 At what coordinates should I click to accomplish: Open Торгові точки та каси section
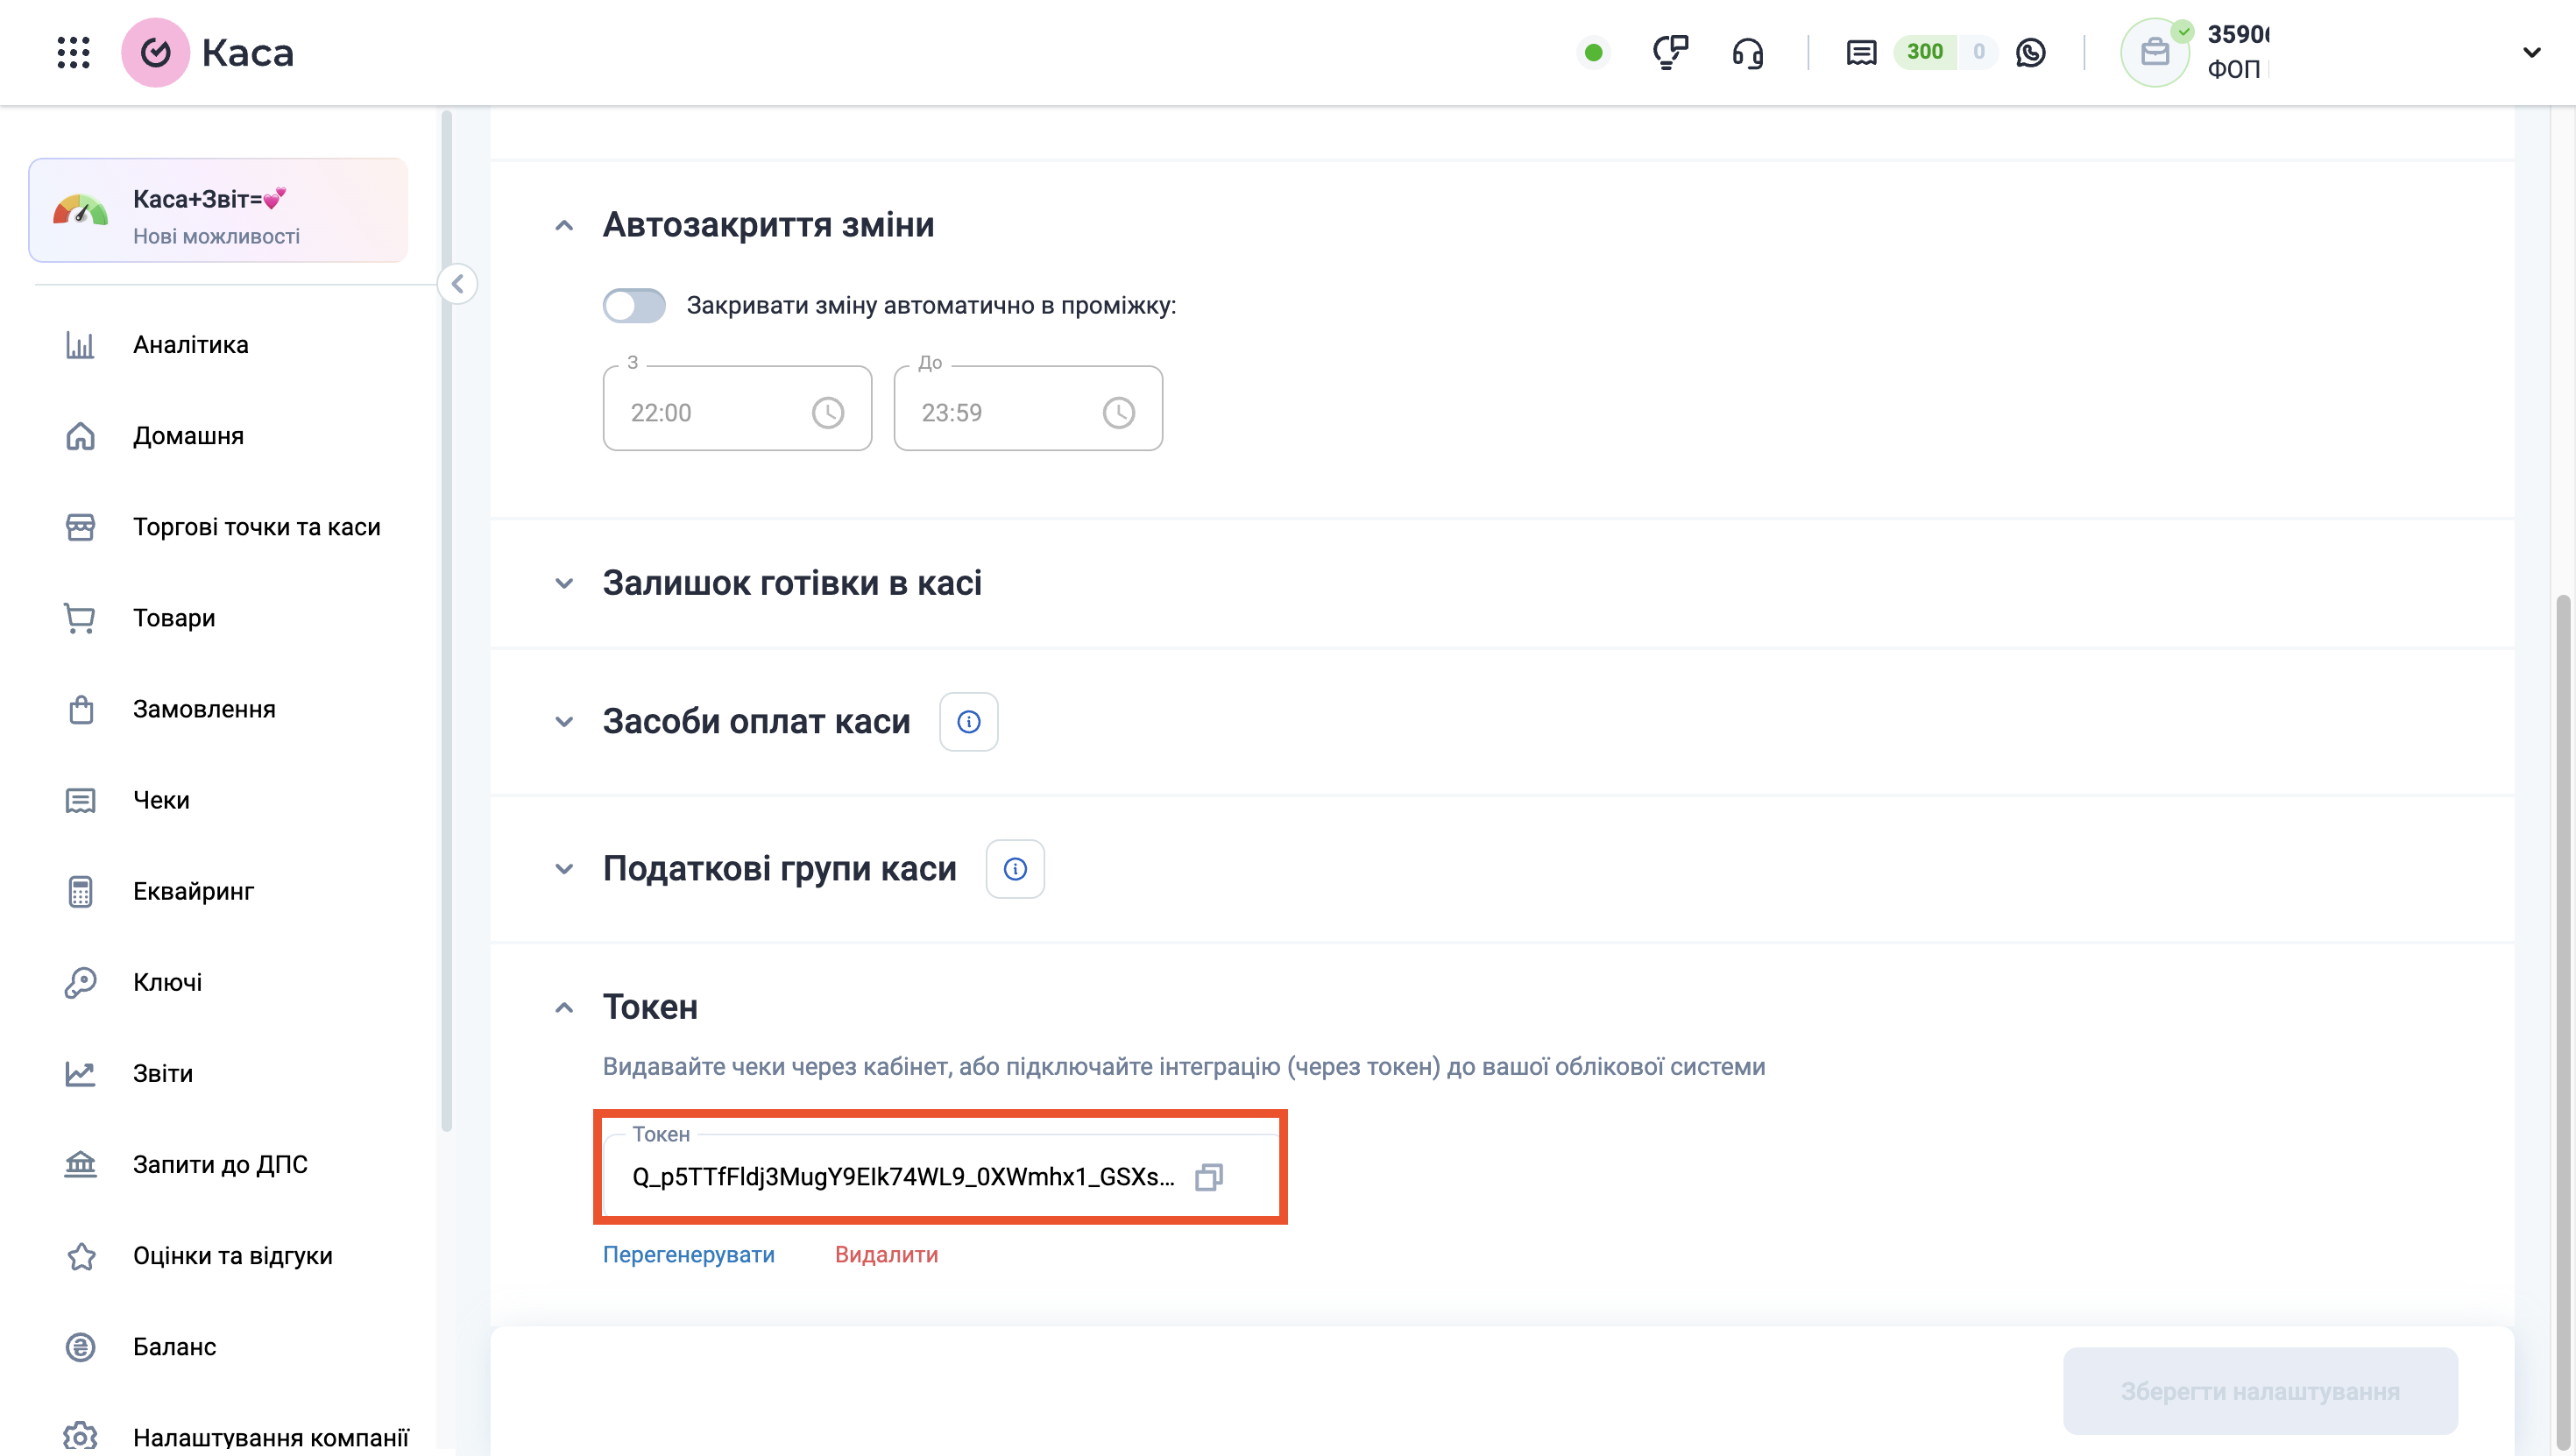tap(256, 526)
